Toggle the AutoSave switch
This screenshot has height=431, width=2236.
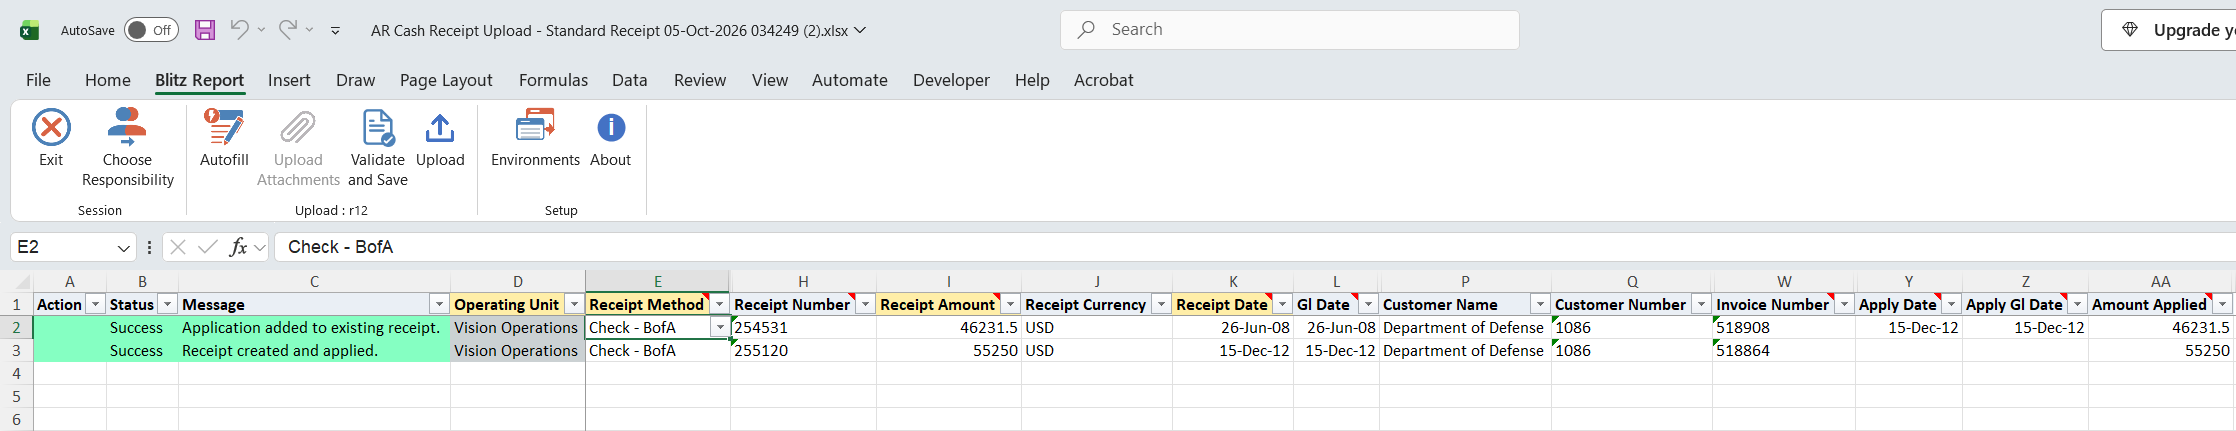point(151,30)
